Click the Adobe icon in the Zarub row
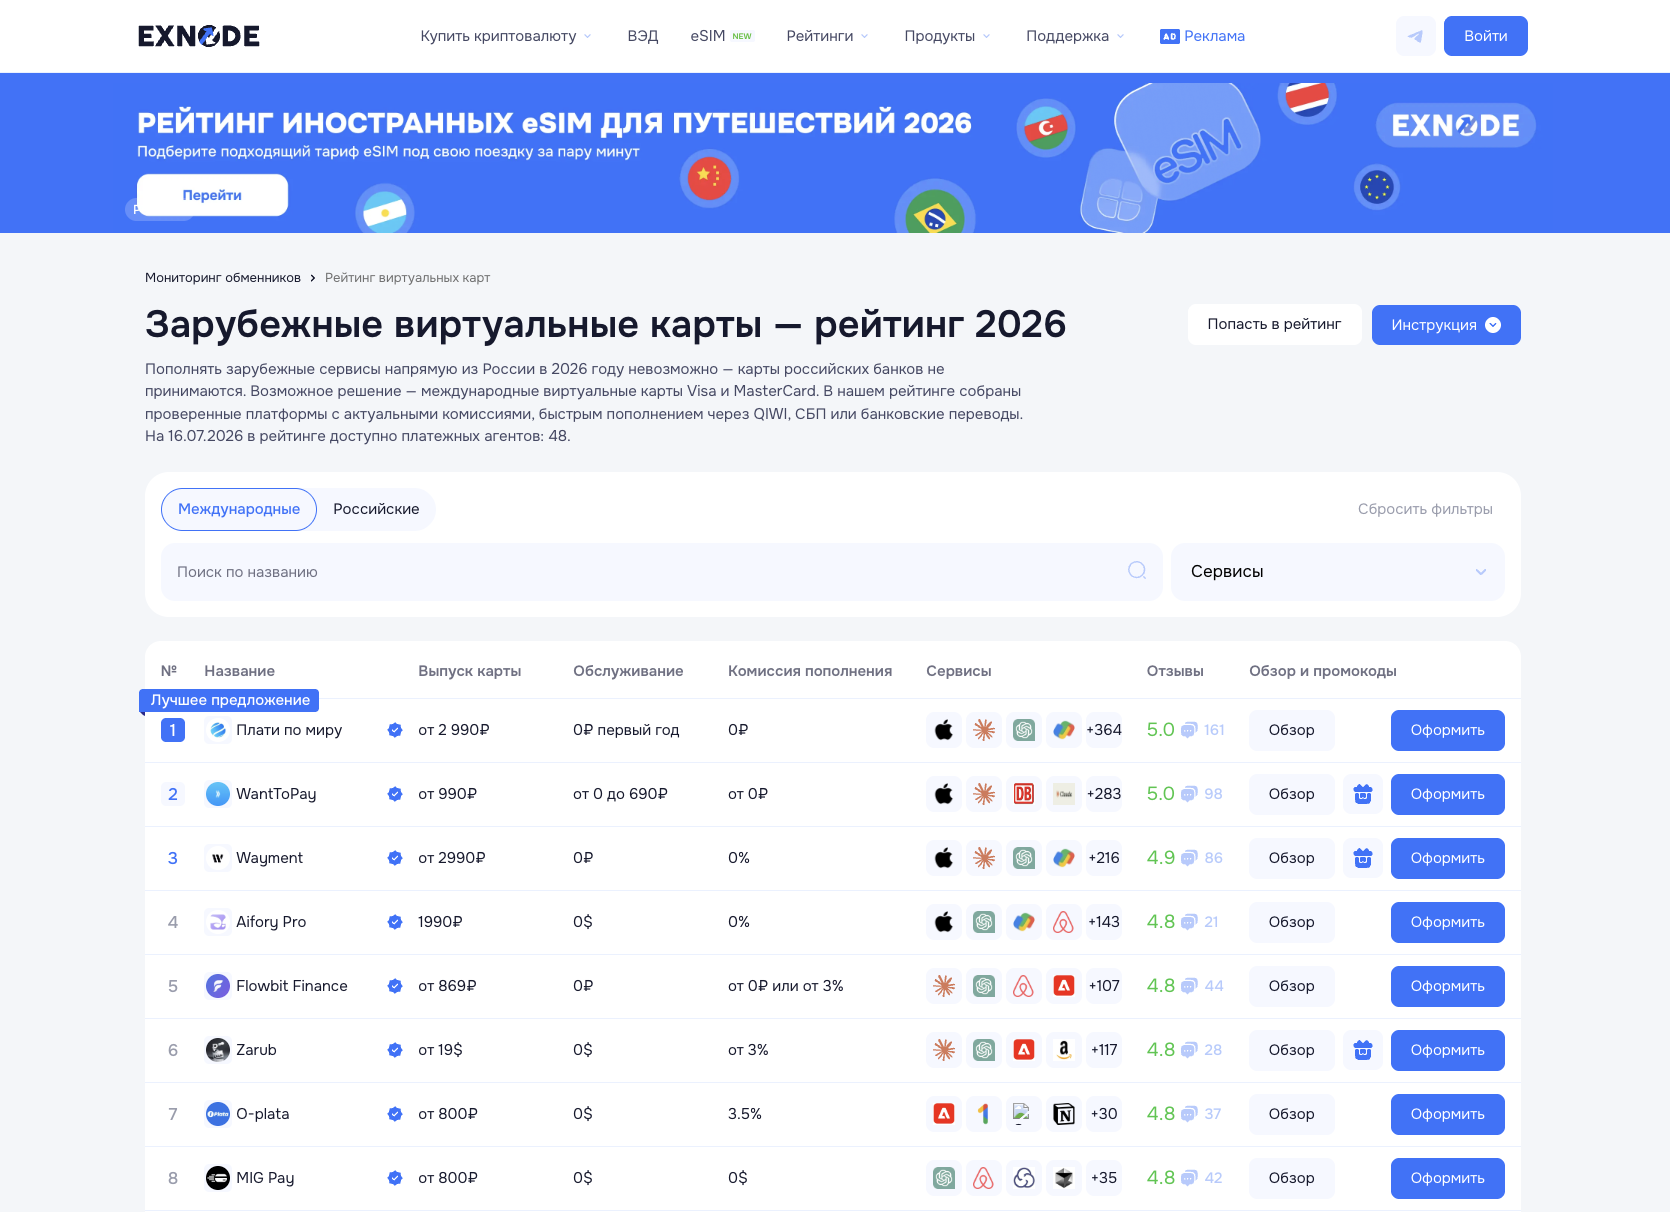 coord(1024,1050)
